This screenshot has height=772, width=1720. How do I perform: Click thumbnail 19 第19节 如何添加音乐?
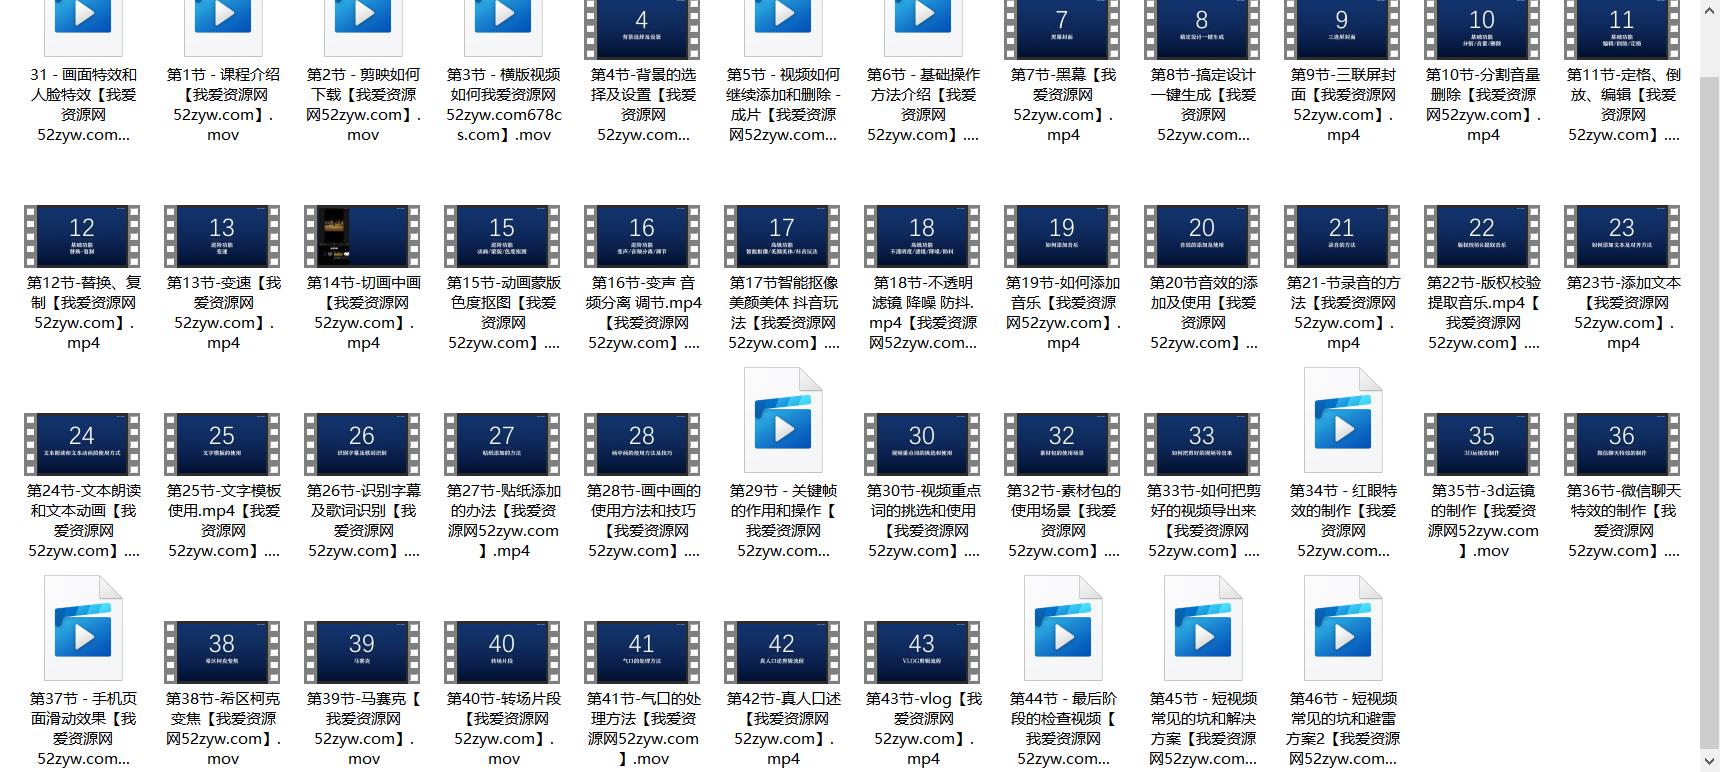pyautogui.click(x=1062, y=237)
